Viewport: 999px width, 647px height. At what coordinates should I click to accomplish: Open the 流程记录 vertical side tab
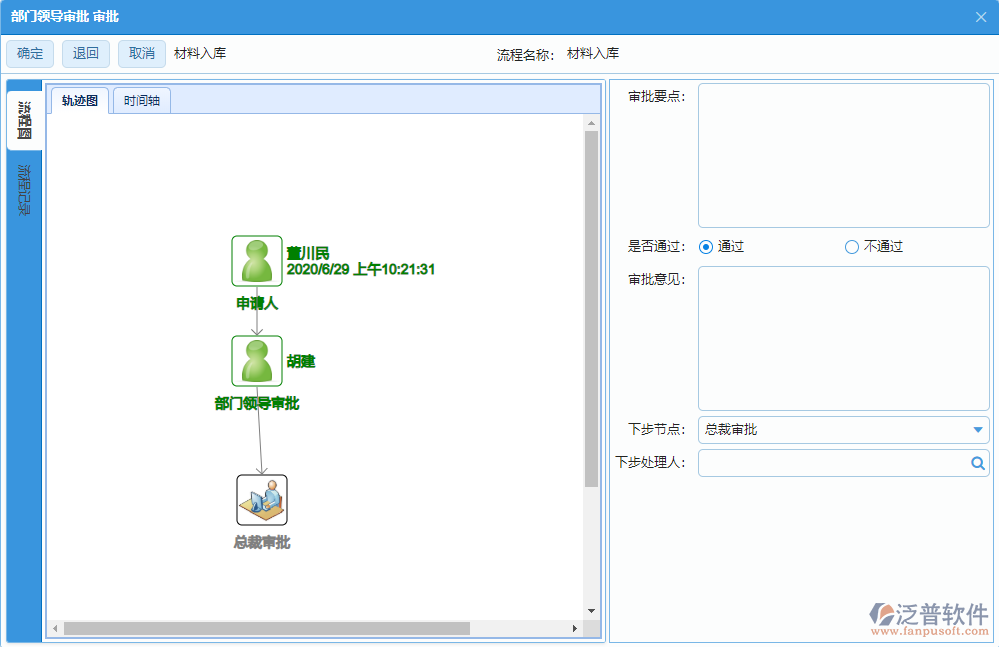pos(24,190)
